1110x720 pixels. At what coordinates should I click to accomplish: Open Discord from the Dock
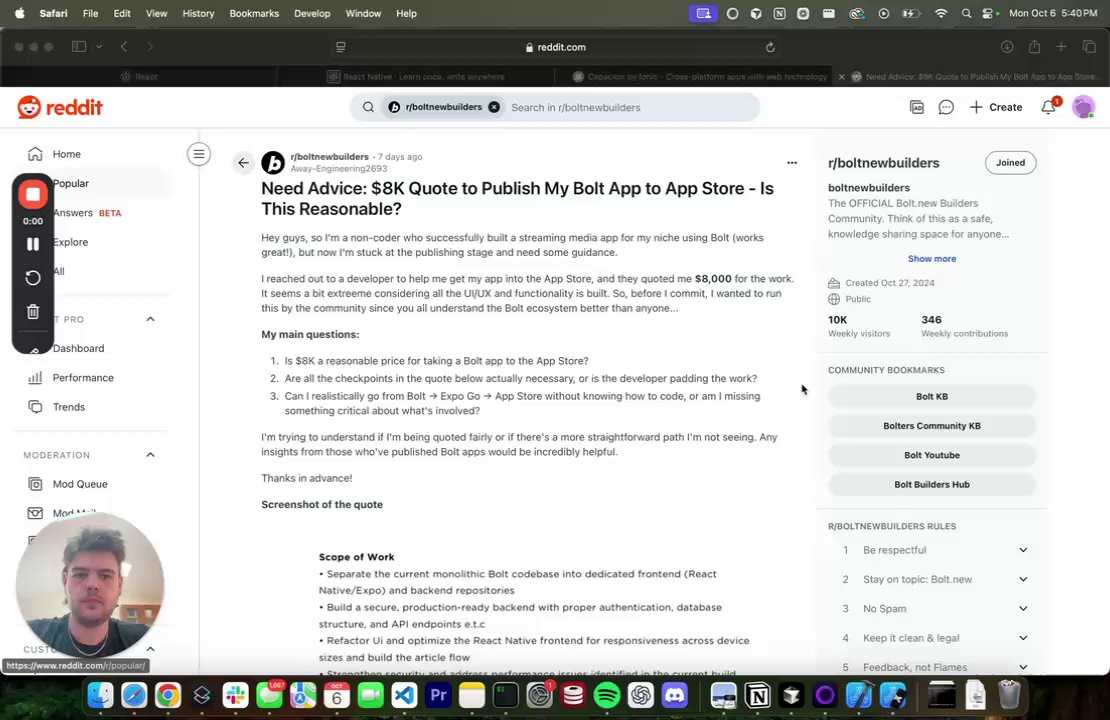(674, 695)
